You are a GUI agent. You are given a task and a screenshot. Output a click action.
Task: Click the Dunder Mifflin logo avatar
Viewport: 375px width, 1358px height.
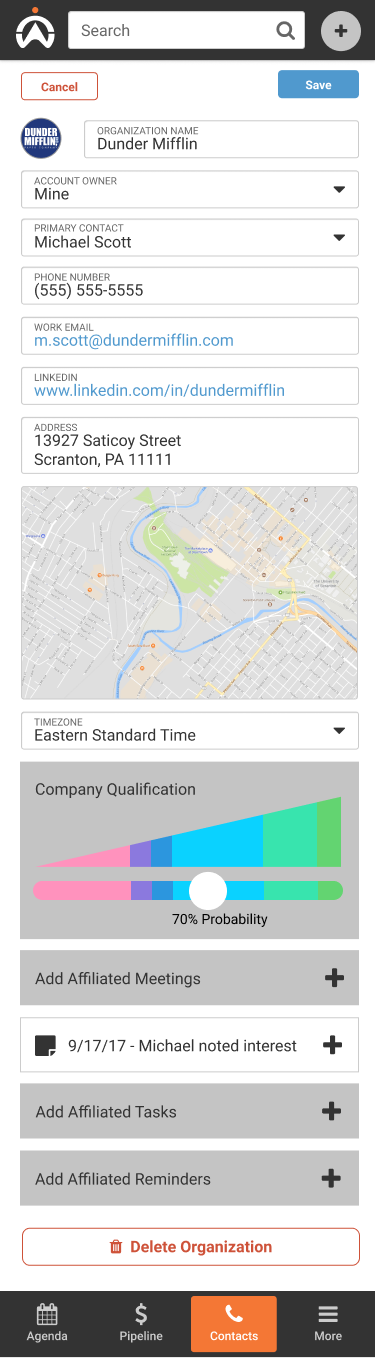tap(41, 139)
